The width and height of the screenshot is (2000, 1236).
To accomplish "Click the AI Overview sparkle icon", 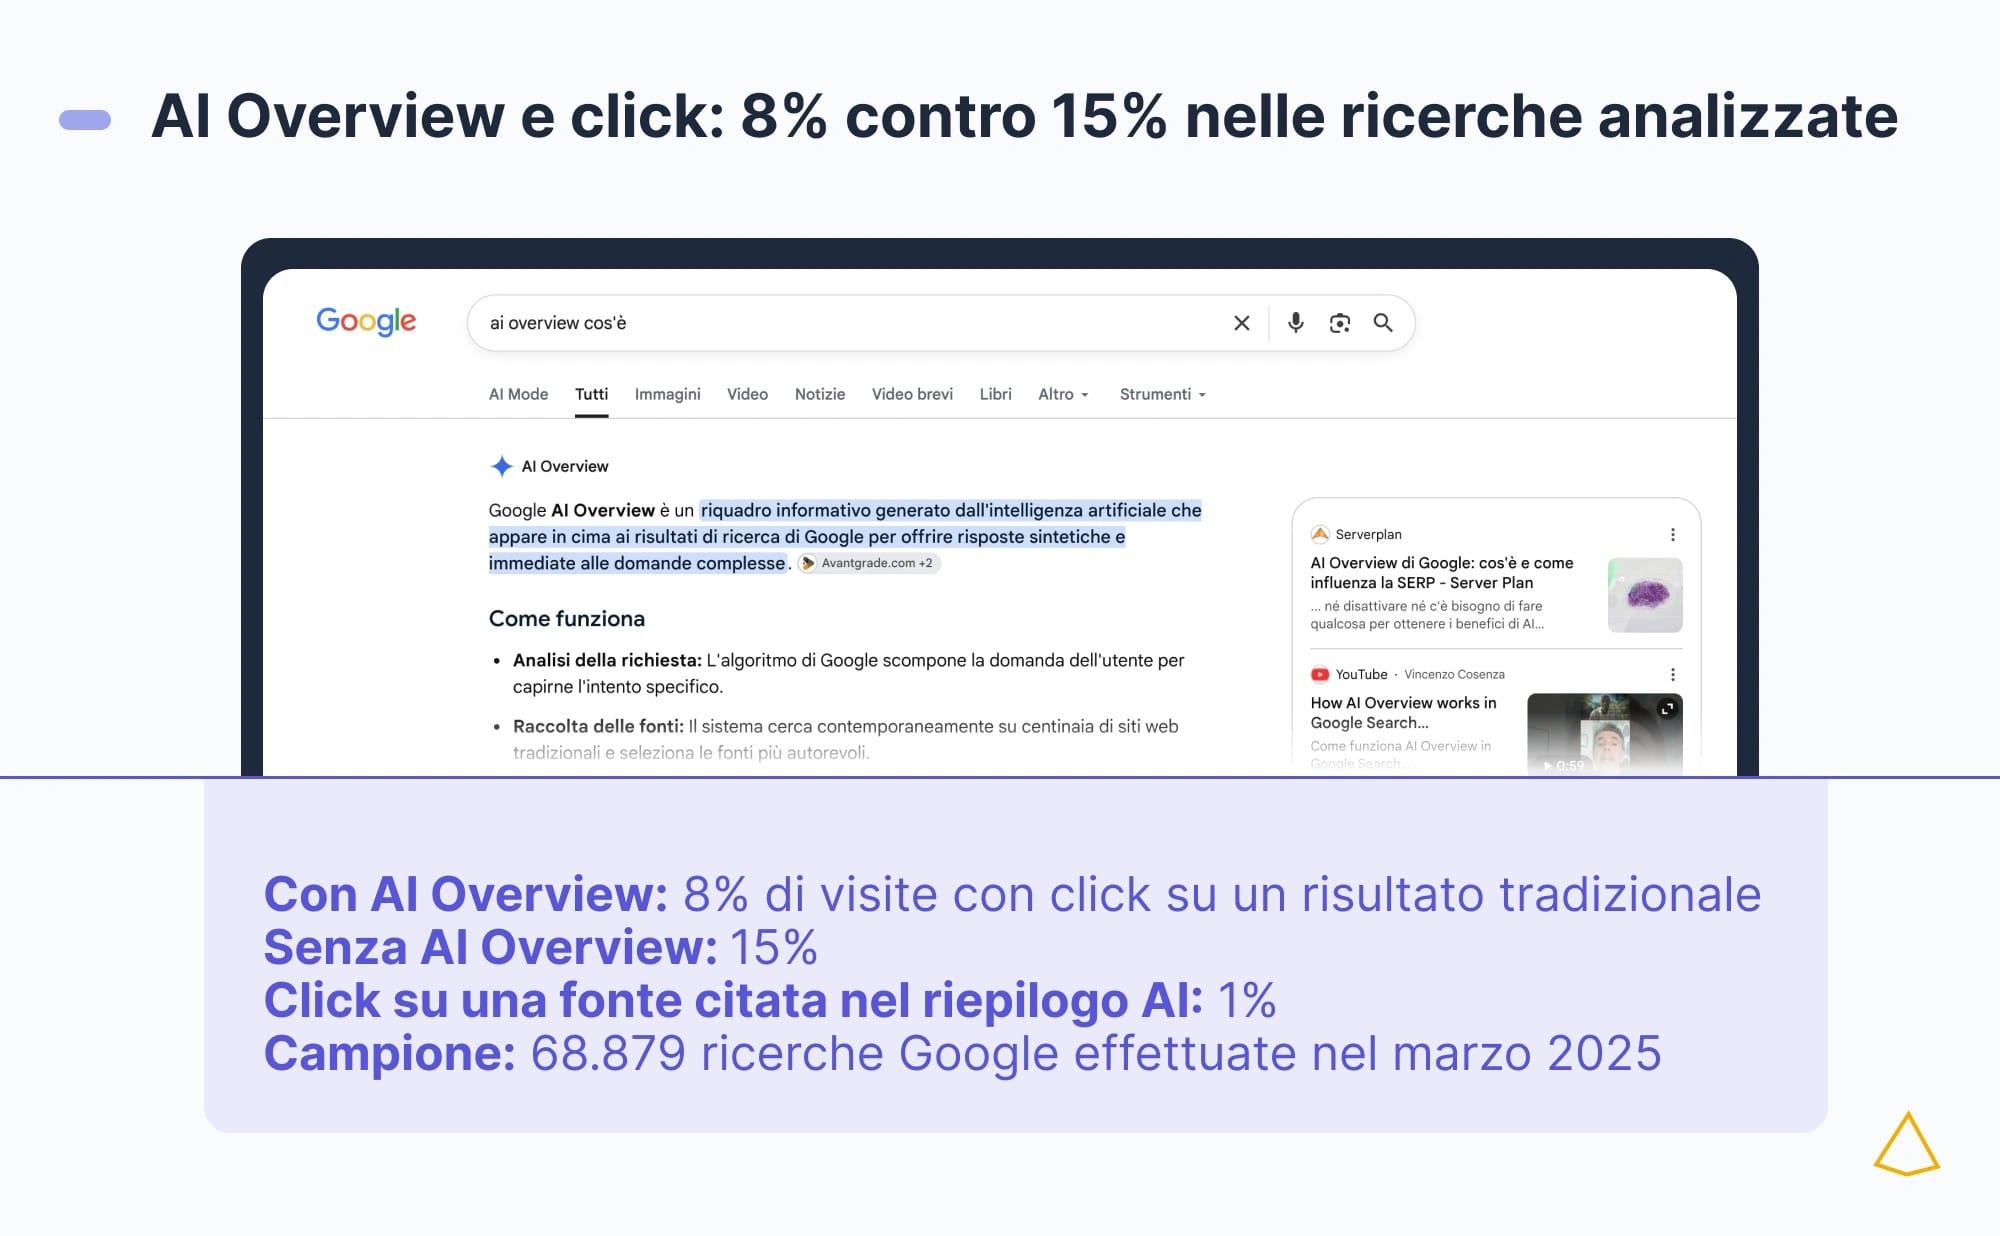I will [x=502, y=466].
